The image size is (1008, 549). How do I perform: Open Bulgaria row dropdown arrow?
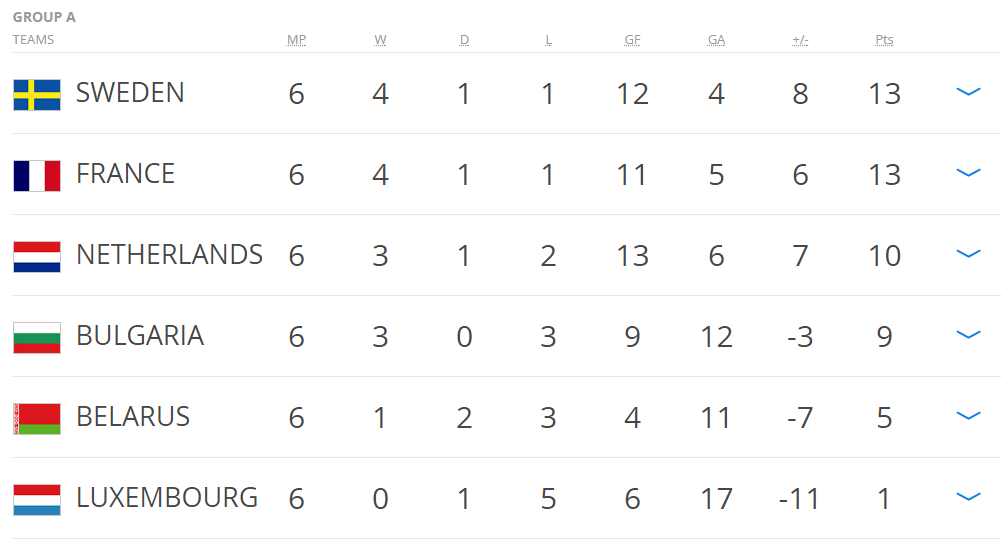[x=968, y=335]
